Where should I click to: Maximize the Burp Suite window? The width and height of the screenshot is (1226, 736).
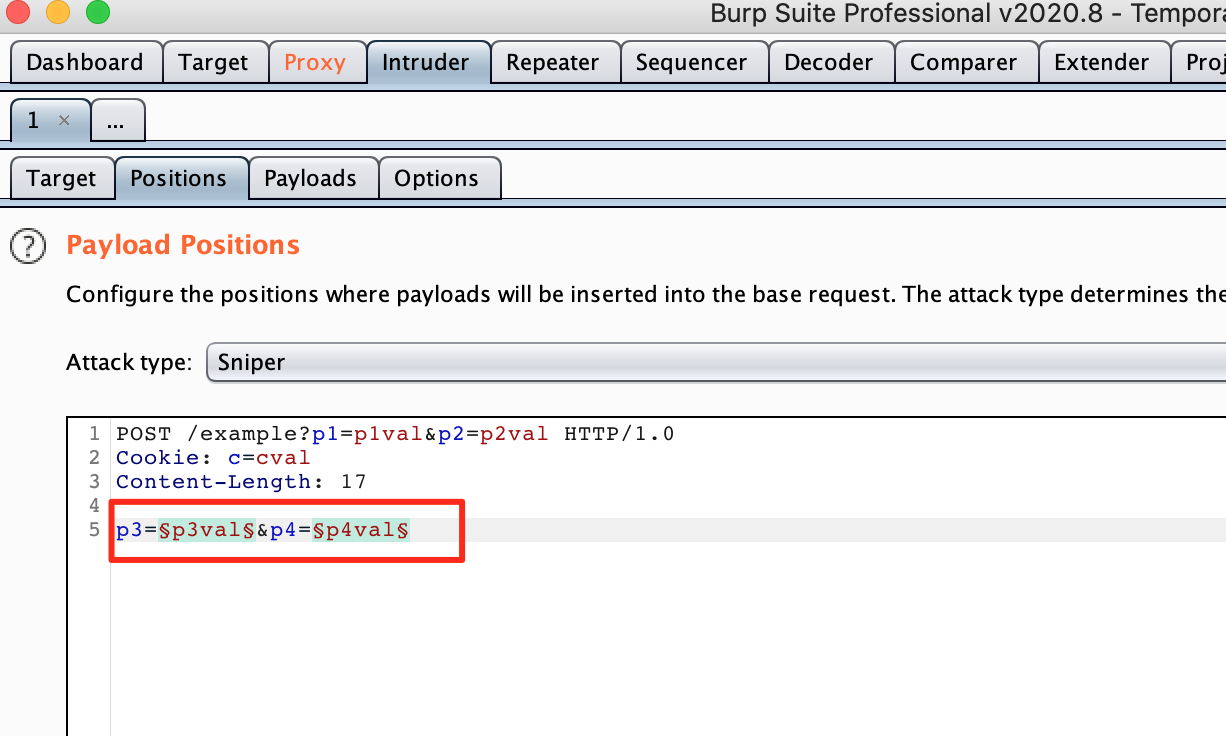tap(97, 13)
